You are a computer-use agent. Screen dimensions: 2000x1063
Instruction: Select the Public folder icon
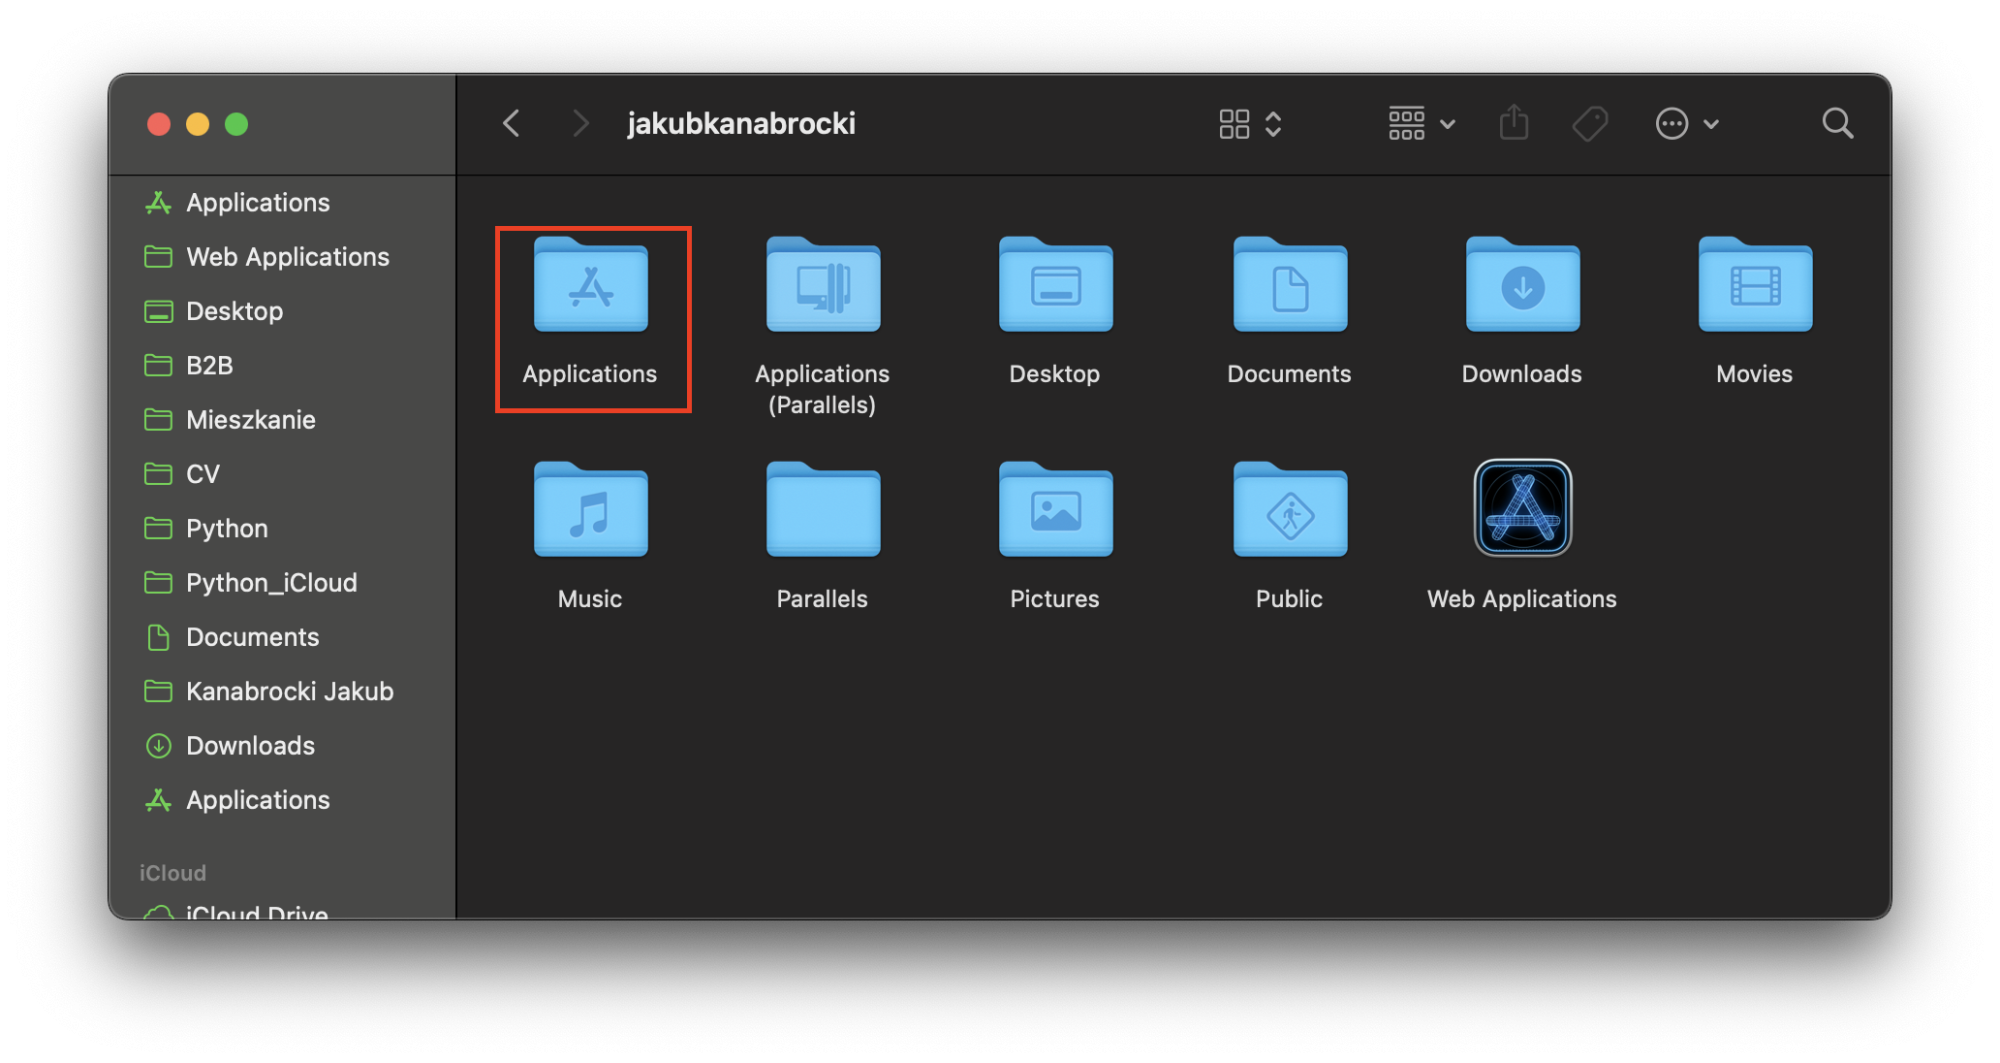[x=1290, y=510]
